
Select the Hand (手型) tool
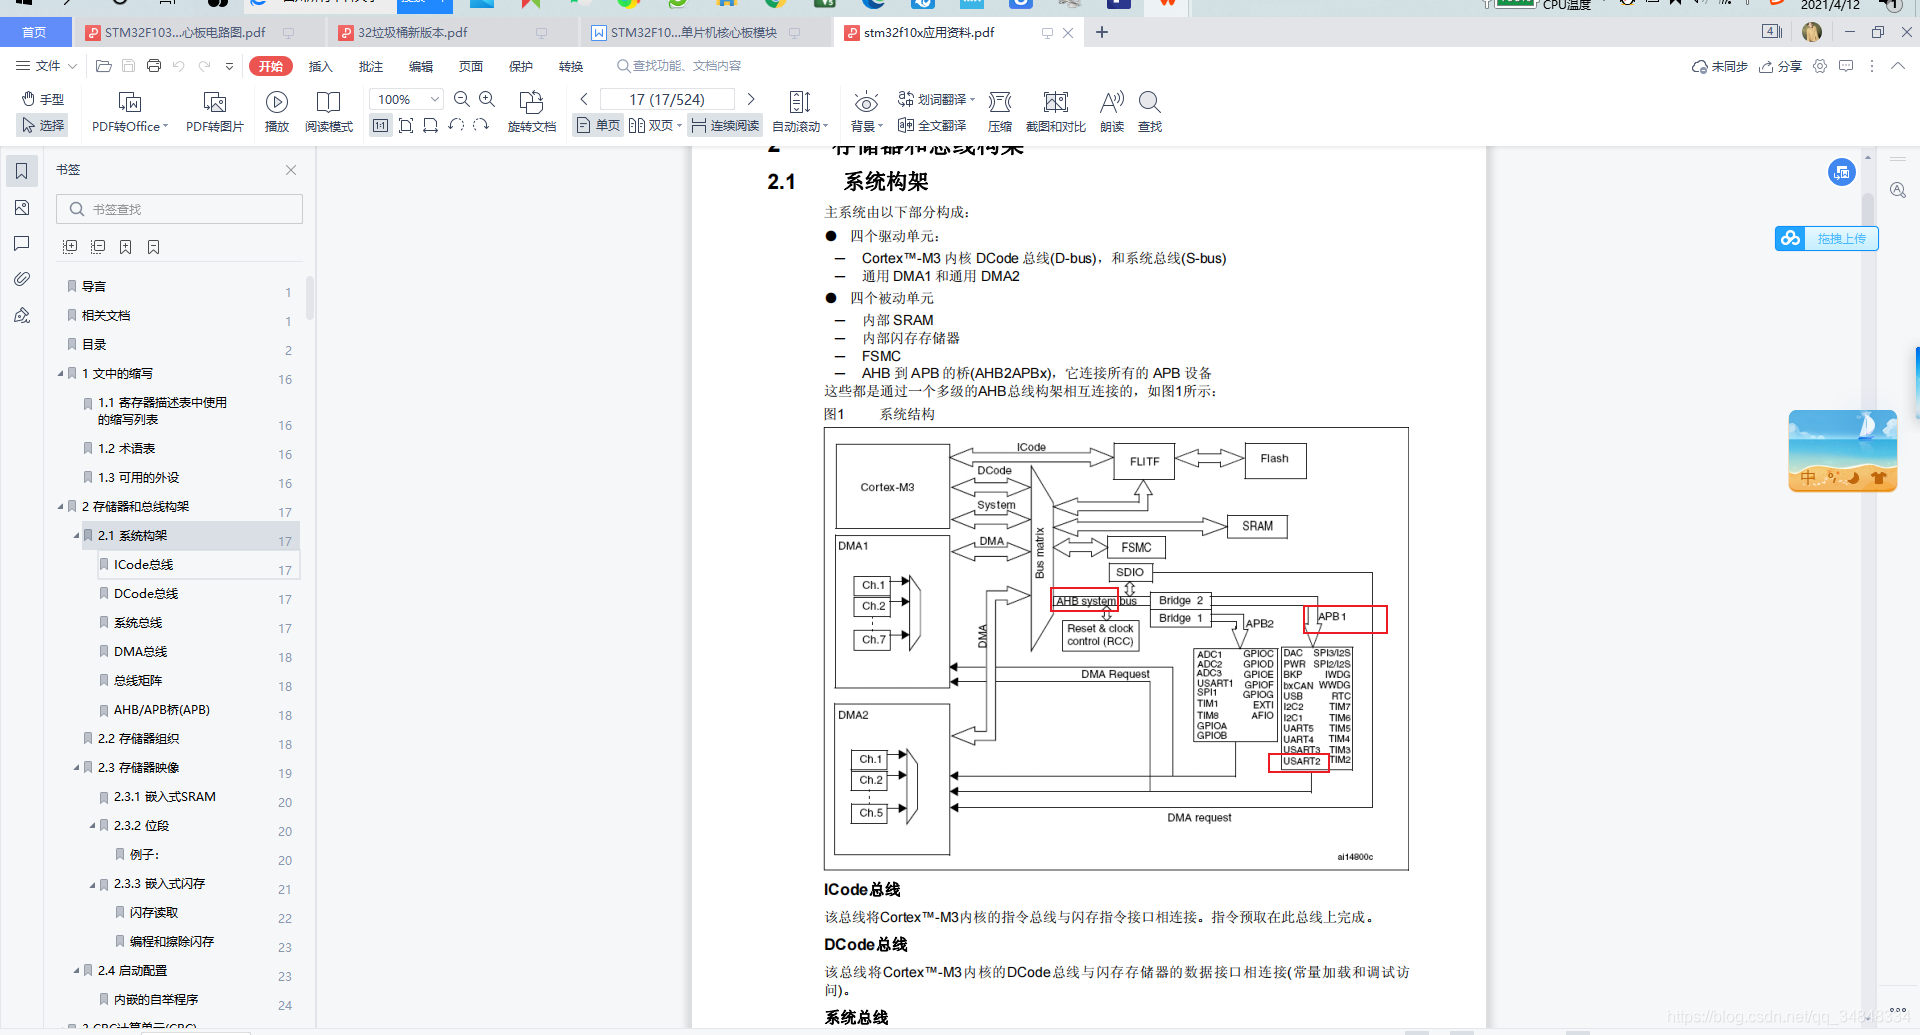coord(43,100)
